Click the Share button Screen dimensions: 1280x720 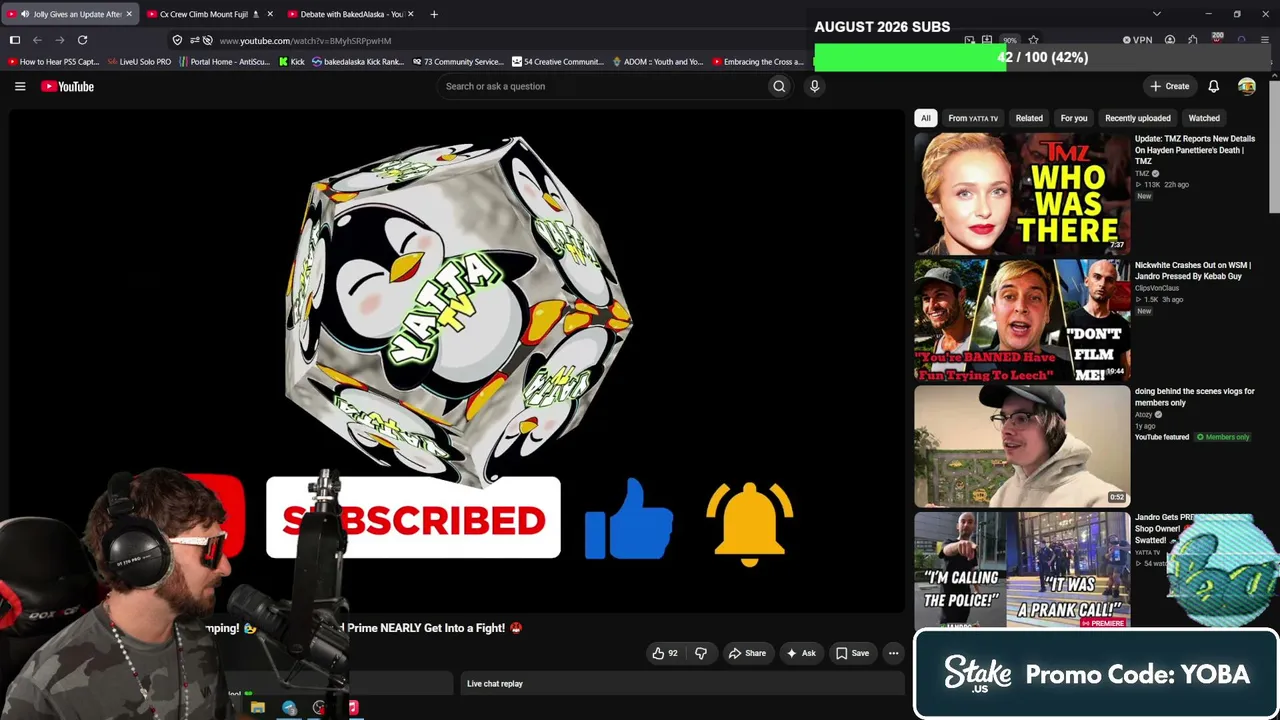coord(747,653)
